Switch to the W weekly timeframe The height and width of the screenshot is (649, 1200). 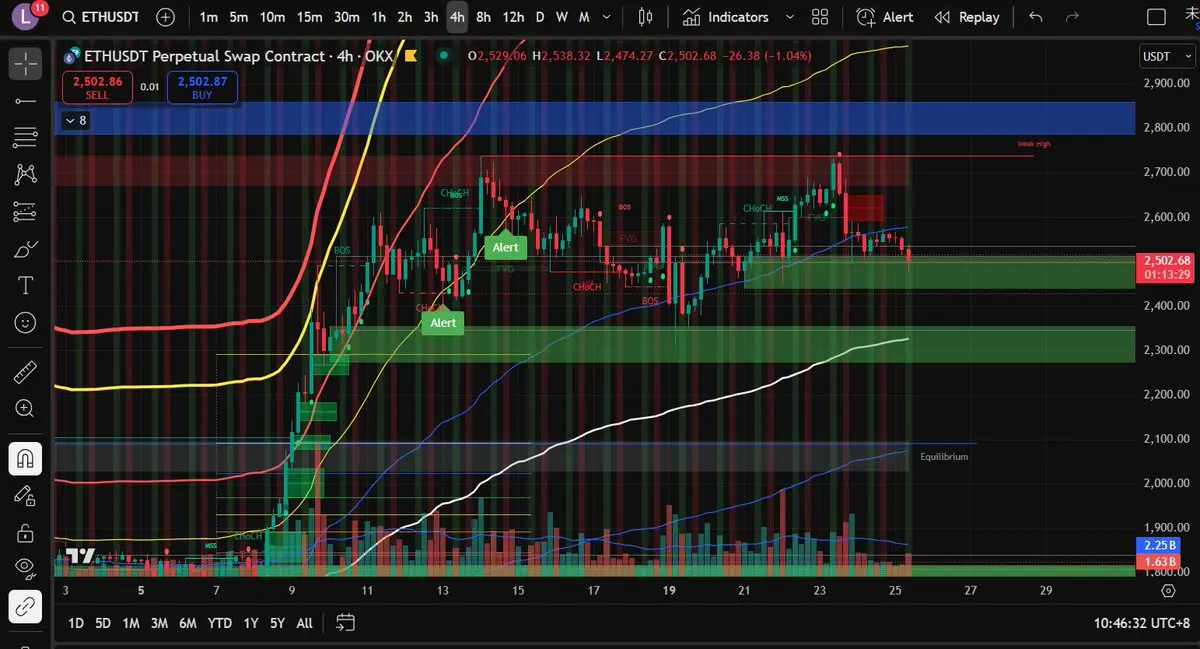coord(562,17)
